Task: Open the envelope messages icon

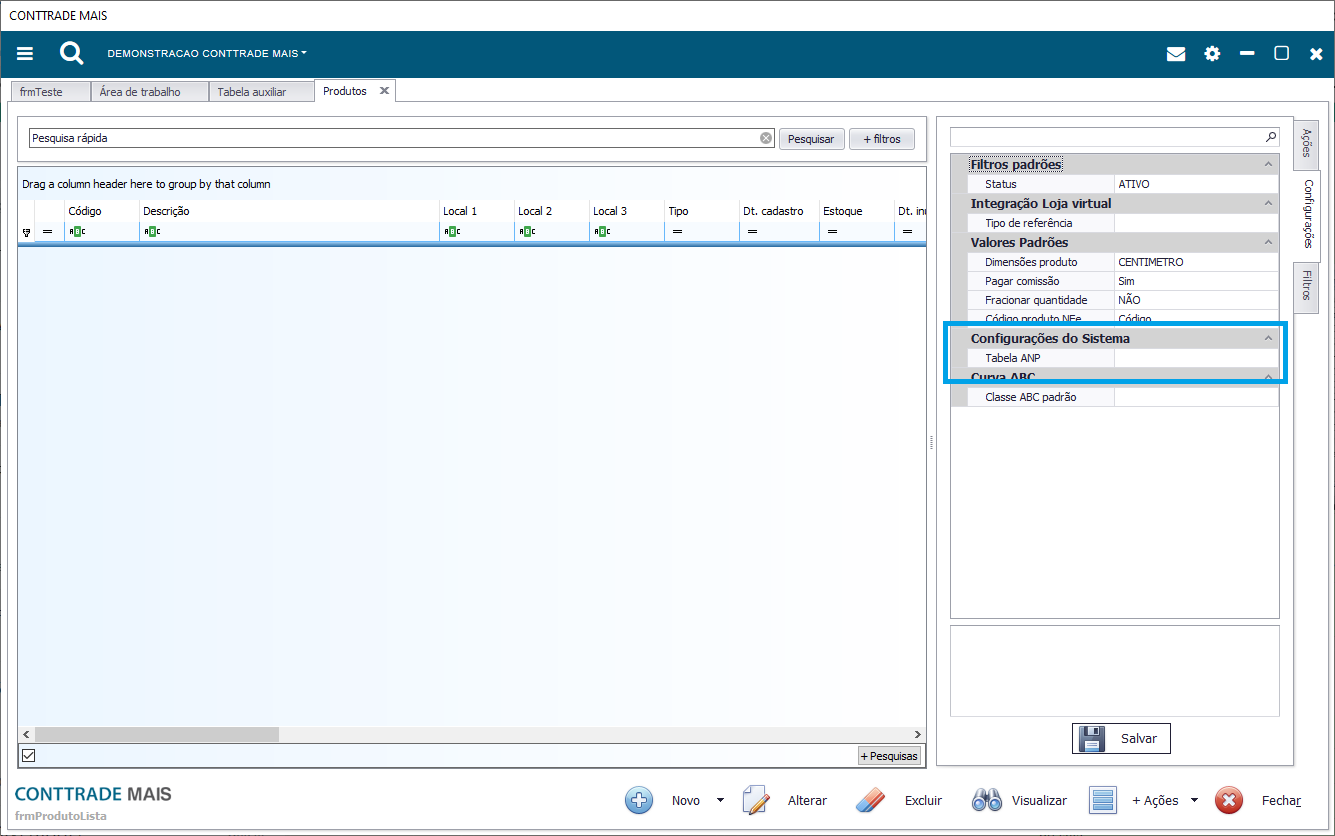Action: [x=1176, y=54]
